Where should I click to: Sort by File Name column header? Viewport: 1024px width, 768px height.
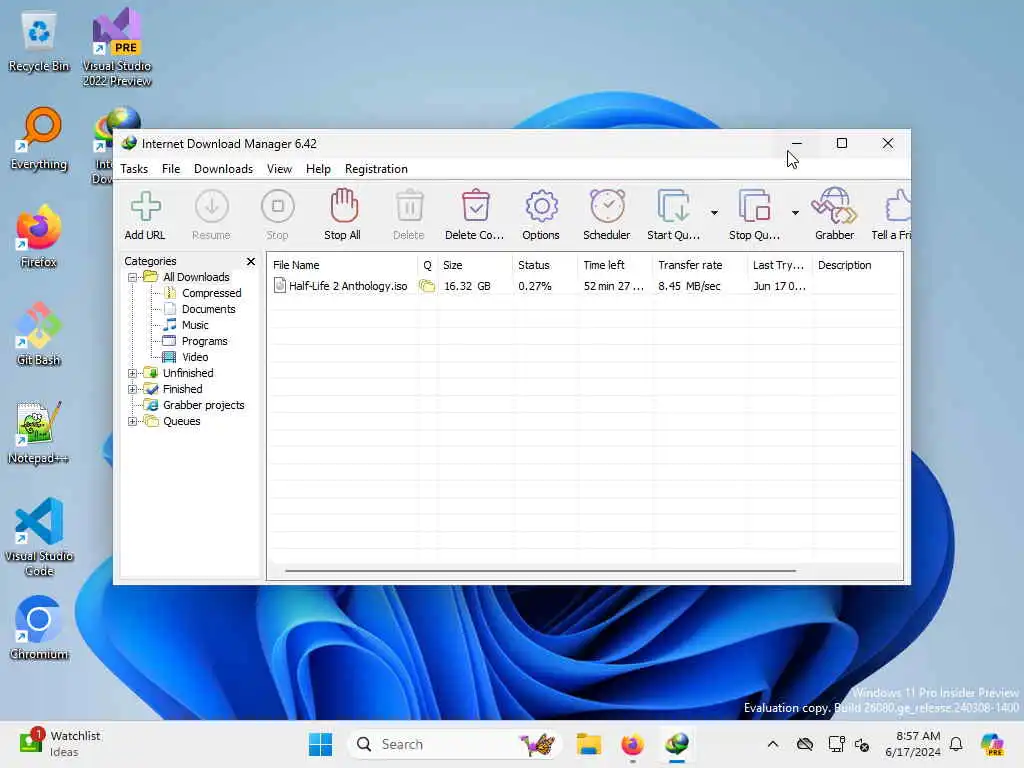click(342, 265)
